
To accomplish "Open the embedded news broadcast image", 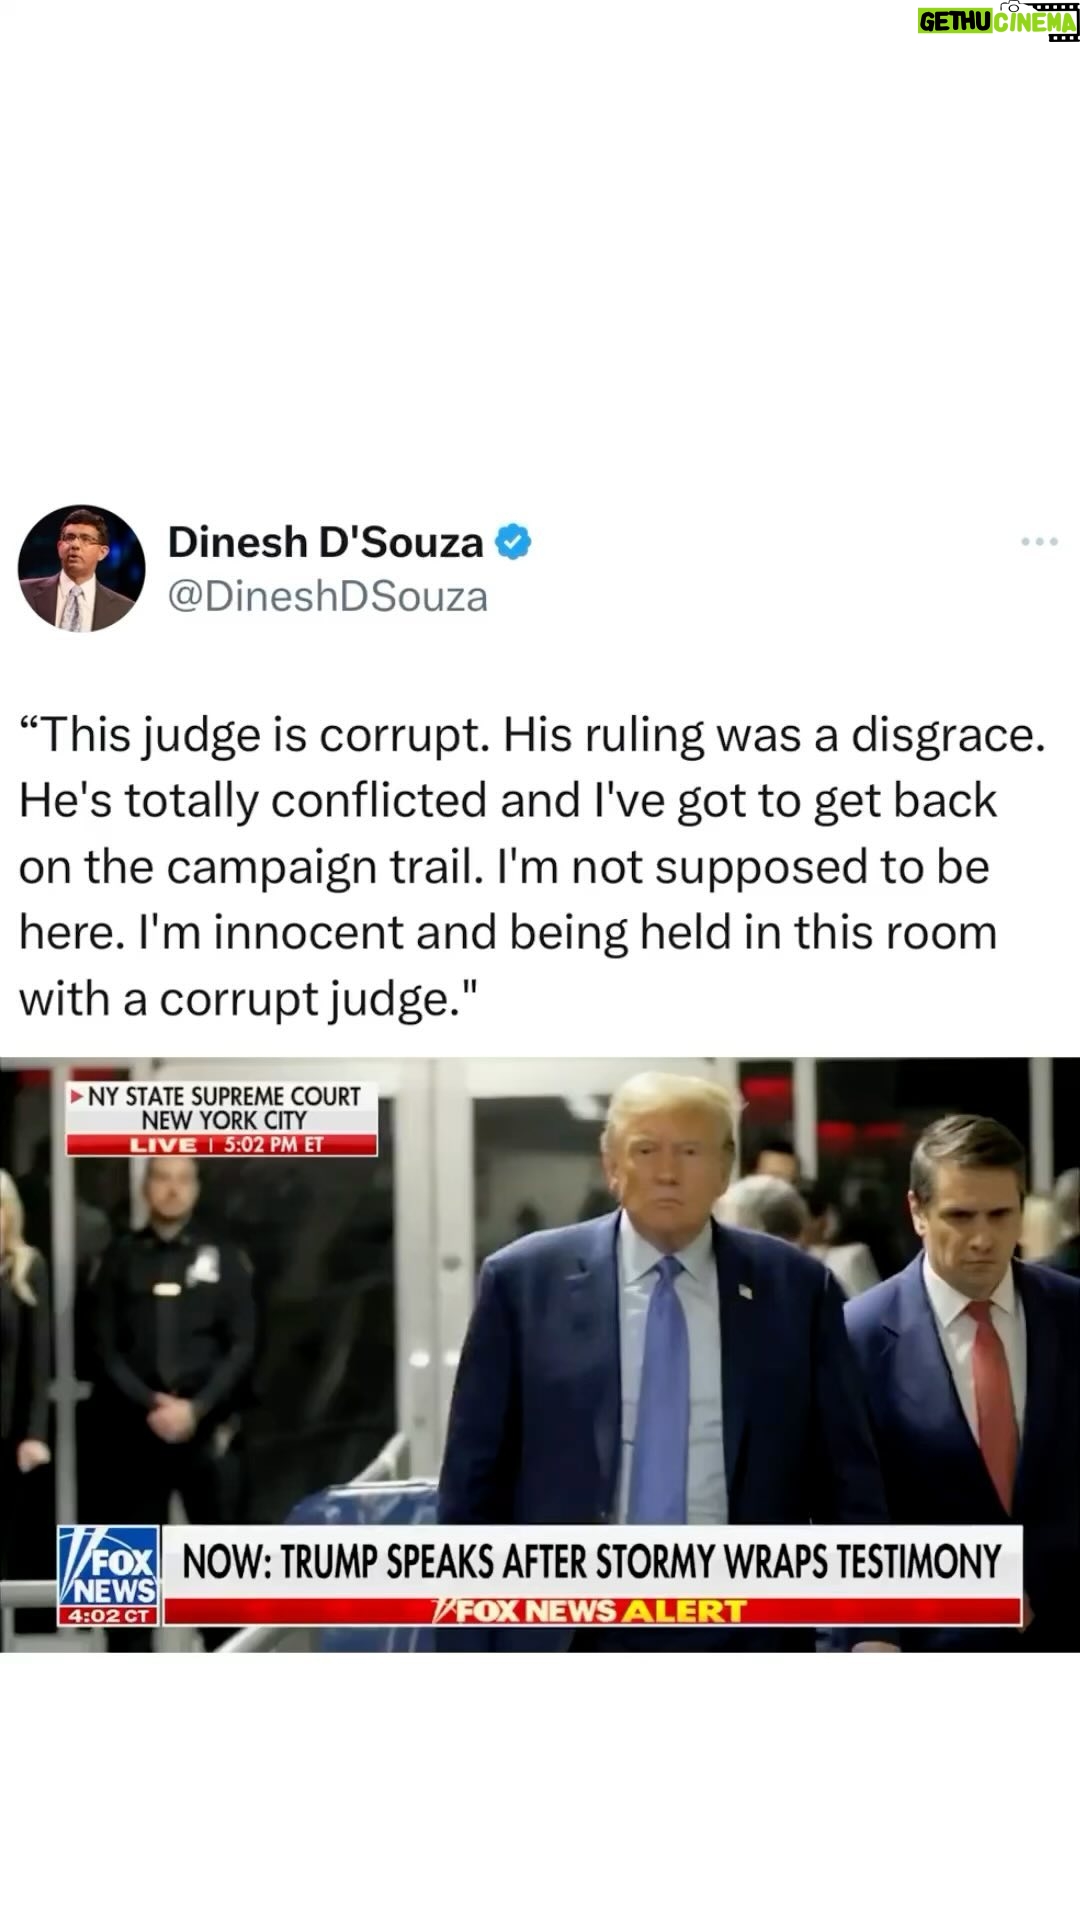I will click(540, 1355).
